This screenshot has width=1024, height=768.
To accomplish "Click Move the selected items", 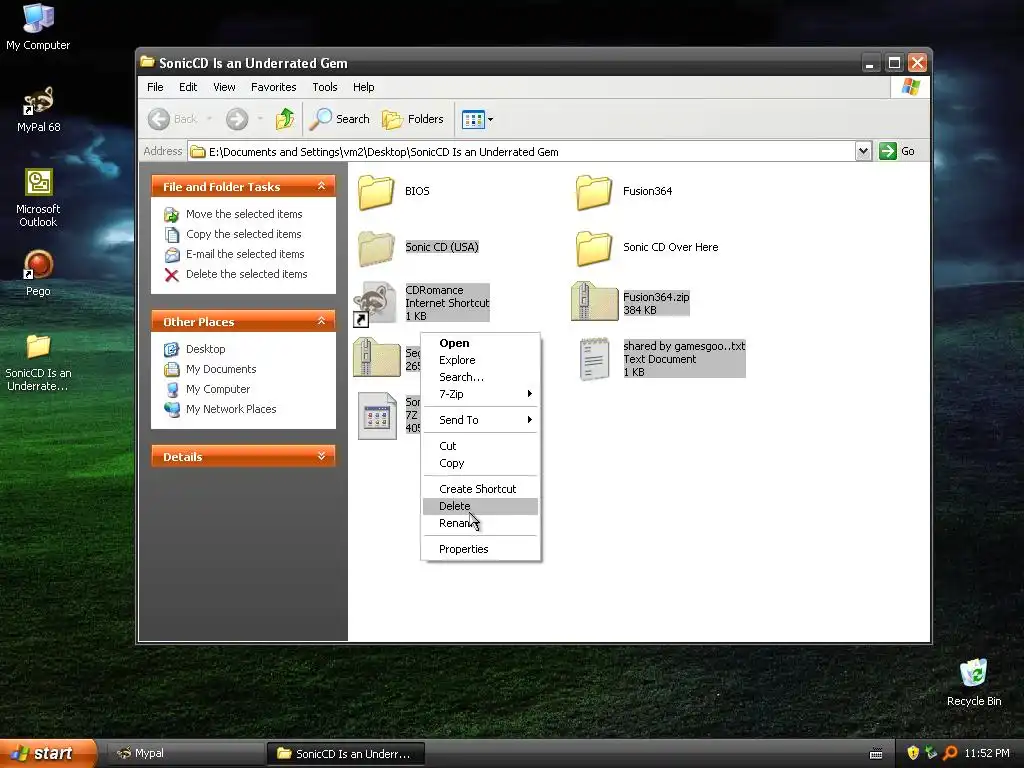I will click(234, 214).
